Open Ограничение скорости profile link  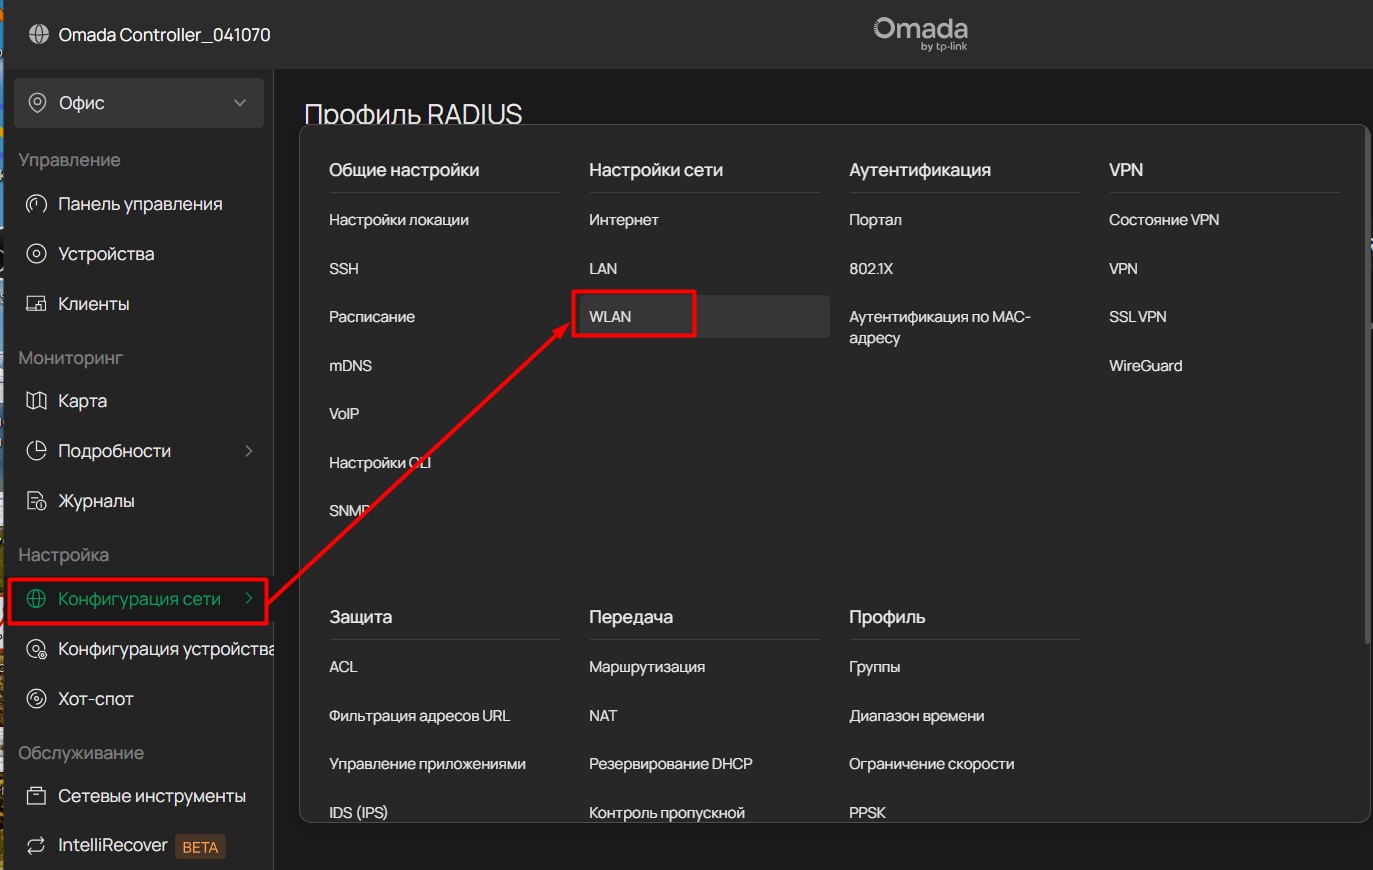[931, 764]
